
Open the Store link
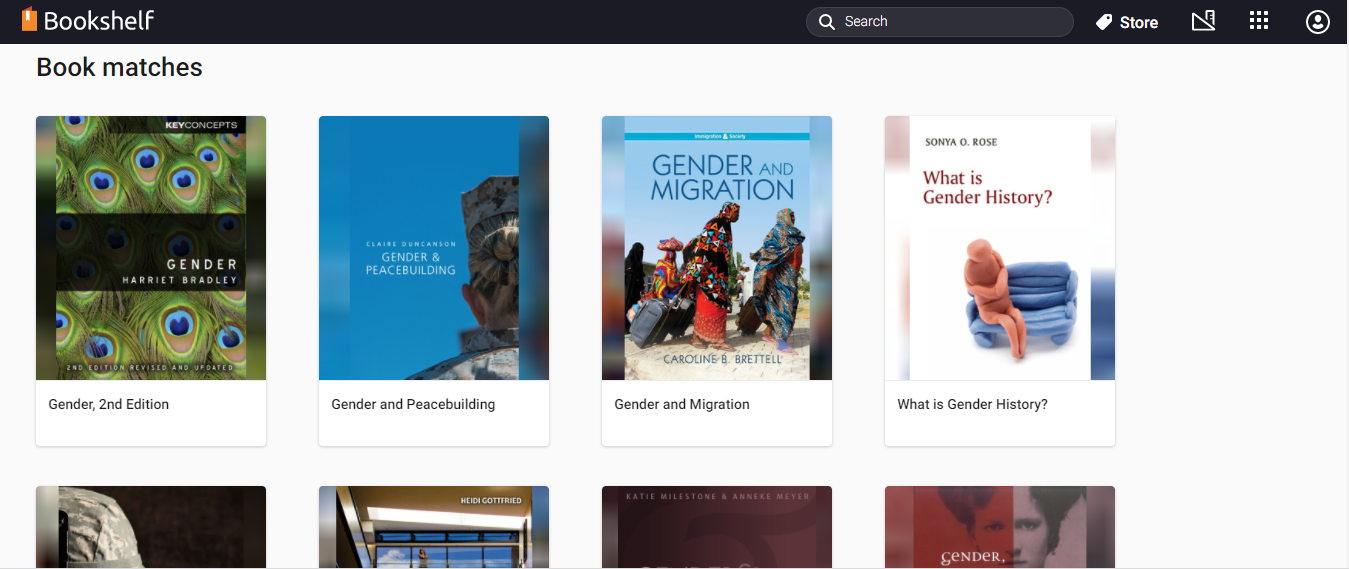[1127, 22]
